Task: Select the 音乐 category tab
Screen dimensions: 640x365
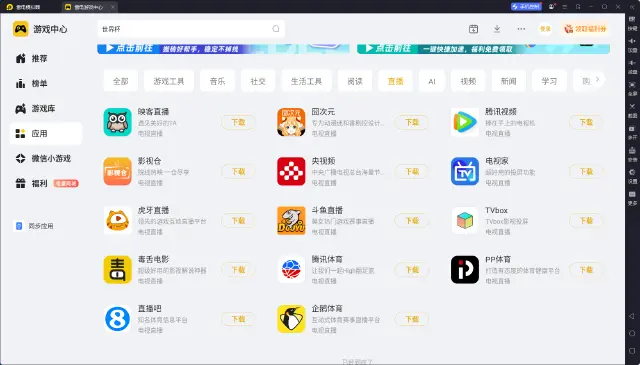Action: coord(217,81)
